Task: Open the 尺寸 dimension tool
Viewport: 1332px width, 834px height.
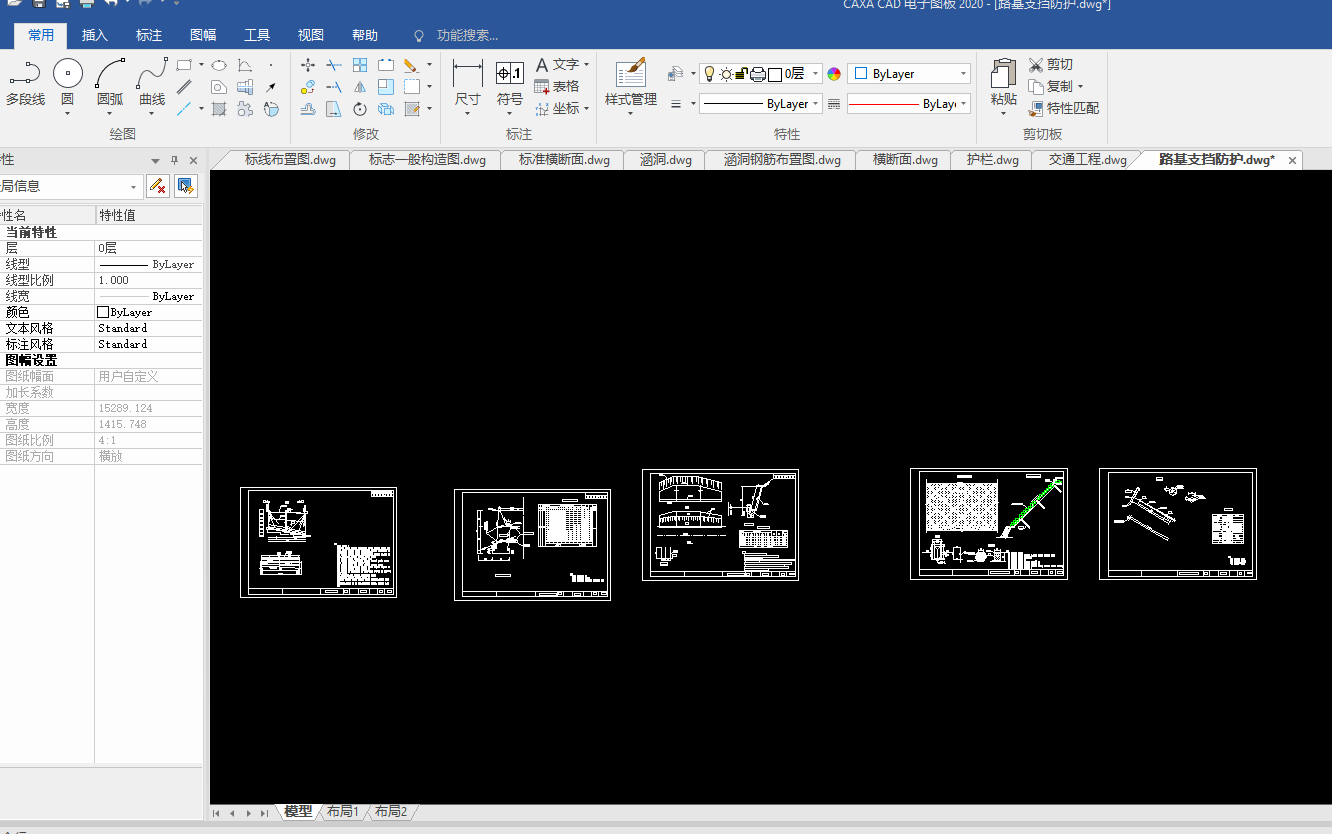Action: (x=467, y=82)
